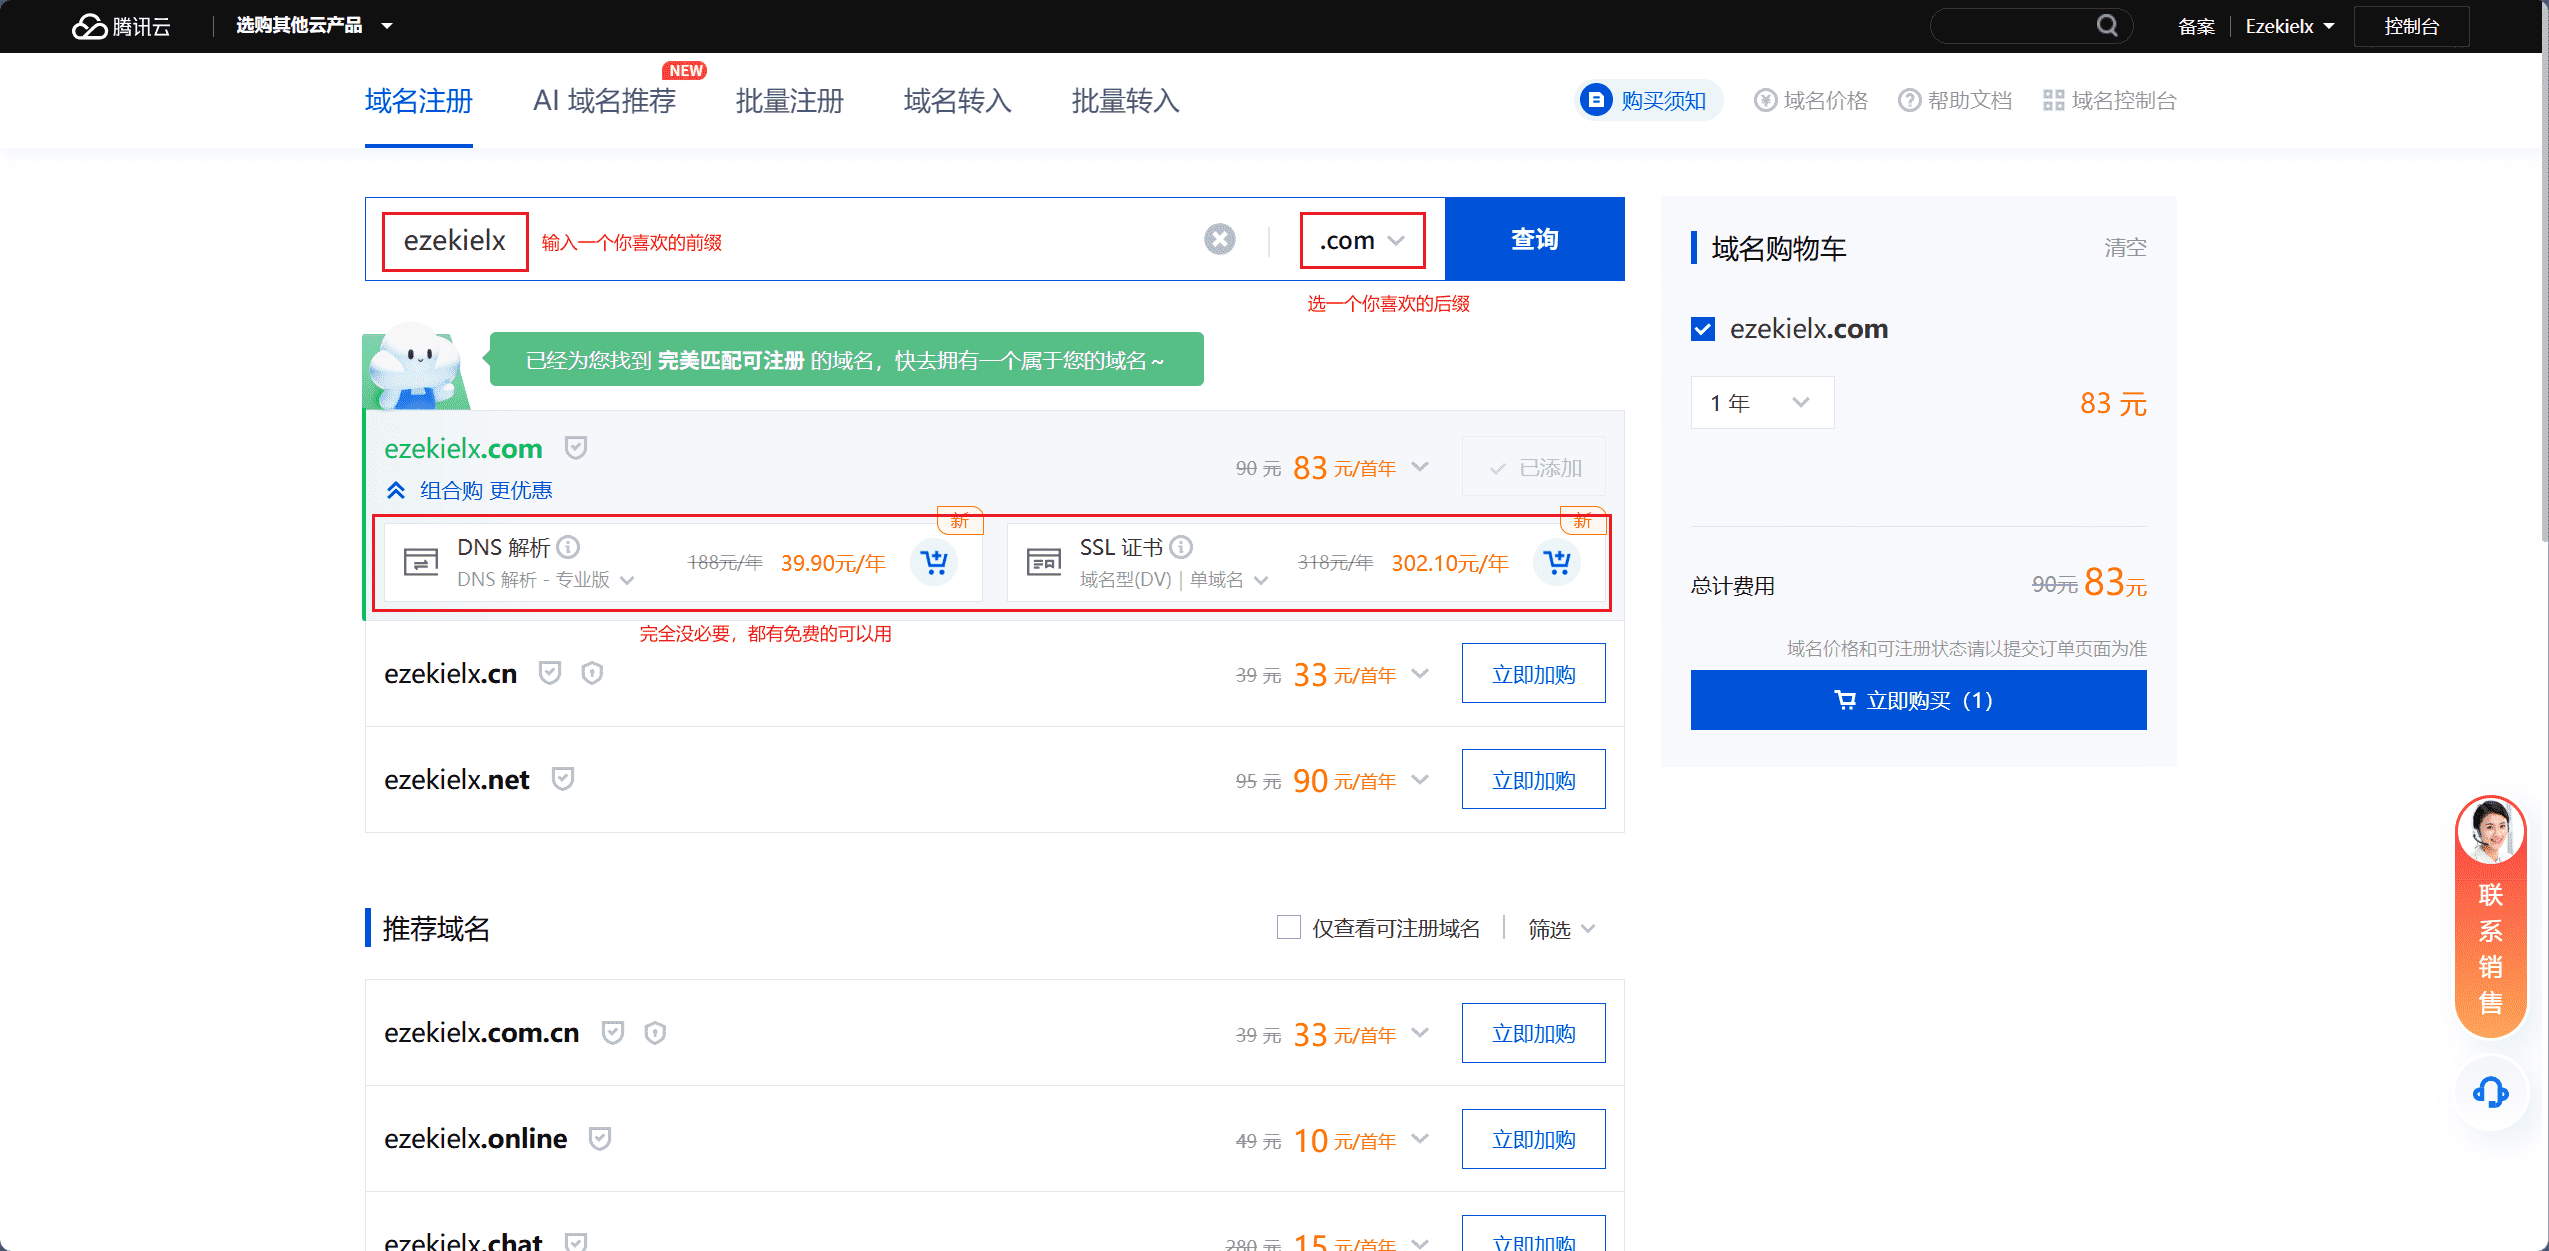
Task: Expand ezekielx.com.cn price details chevron
Action: (1420, 1033)
